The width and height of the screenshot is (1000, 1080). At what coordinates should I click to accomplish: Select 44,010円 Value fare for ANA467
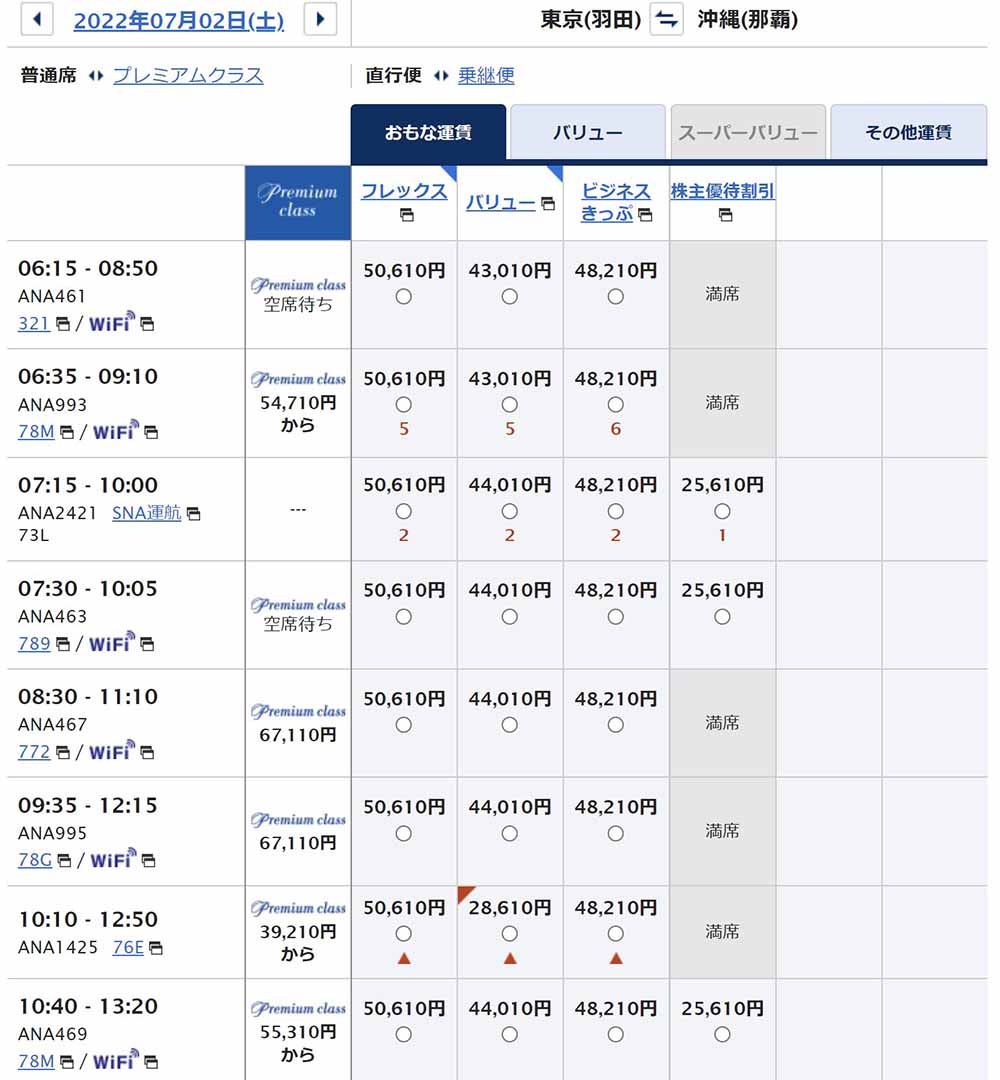coord(510,725)
